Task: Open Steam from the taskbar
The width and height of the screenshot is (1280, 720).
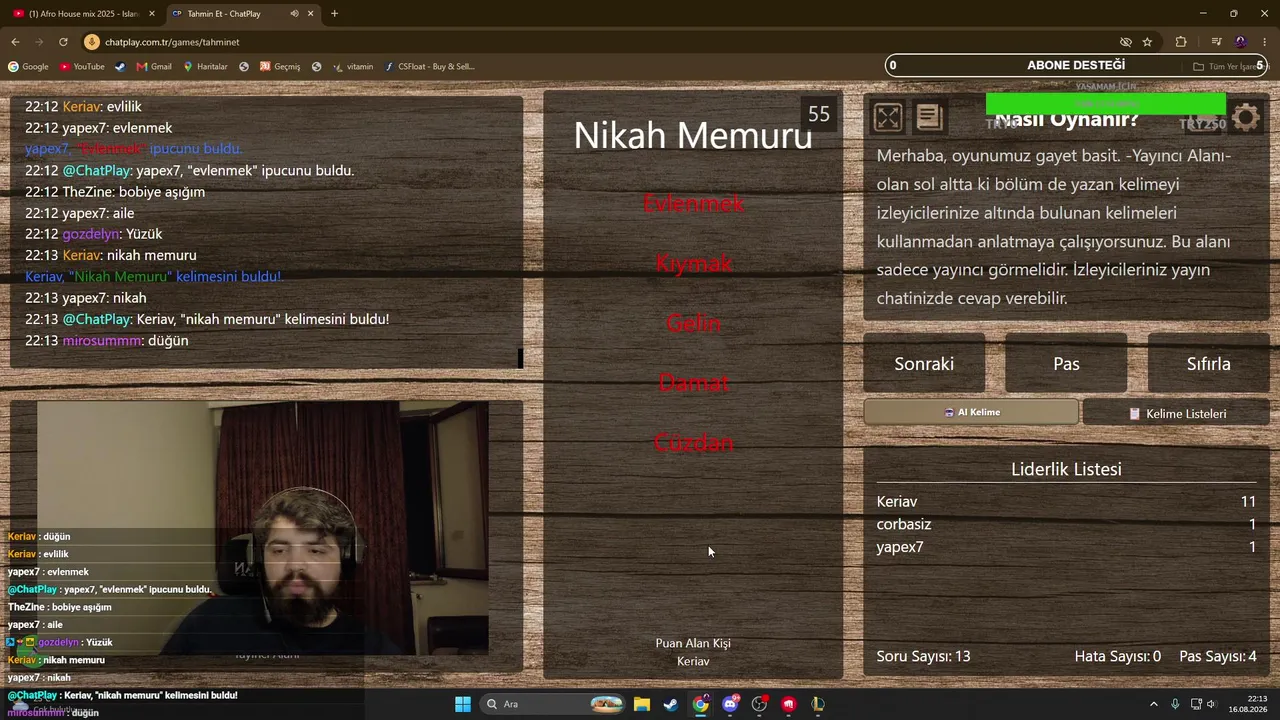Action: click(x=671, y=704)
